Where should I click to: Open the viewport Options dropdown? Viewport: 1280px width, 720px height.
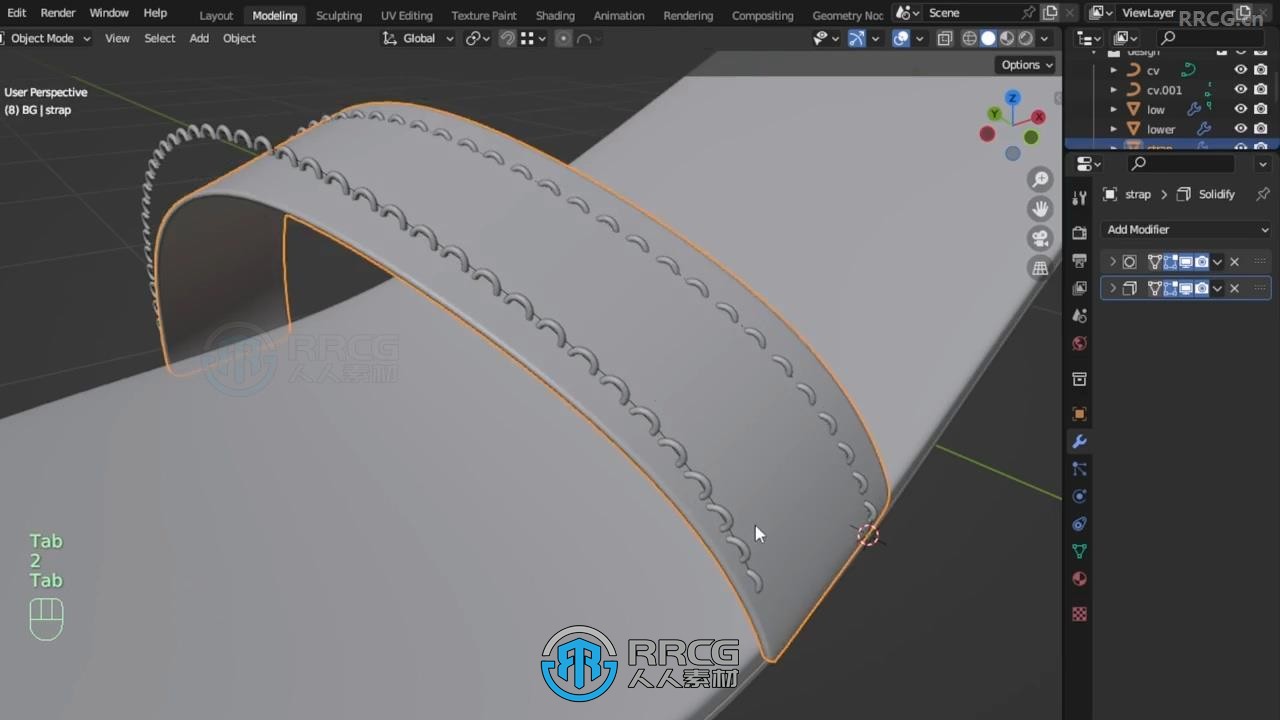pos(1027,65)
